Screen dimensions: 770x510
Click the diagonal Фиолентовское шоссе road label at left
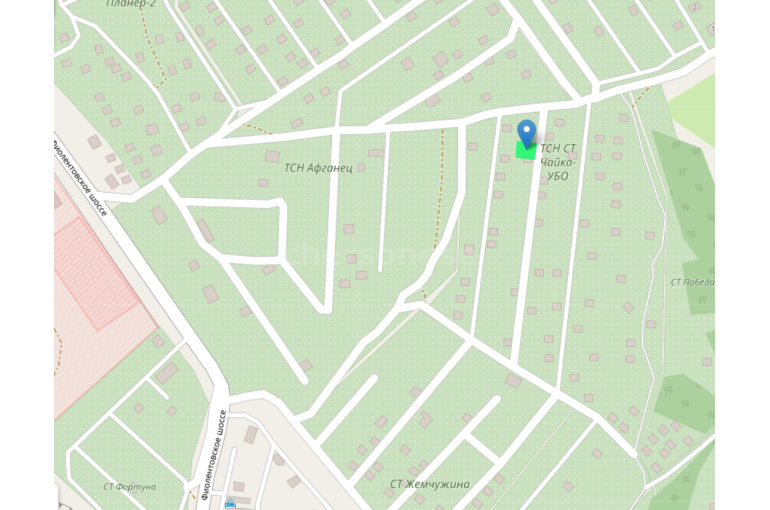[80, 178]
